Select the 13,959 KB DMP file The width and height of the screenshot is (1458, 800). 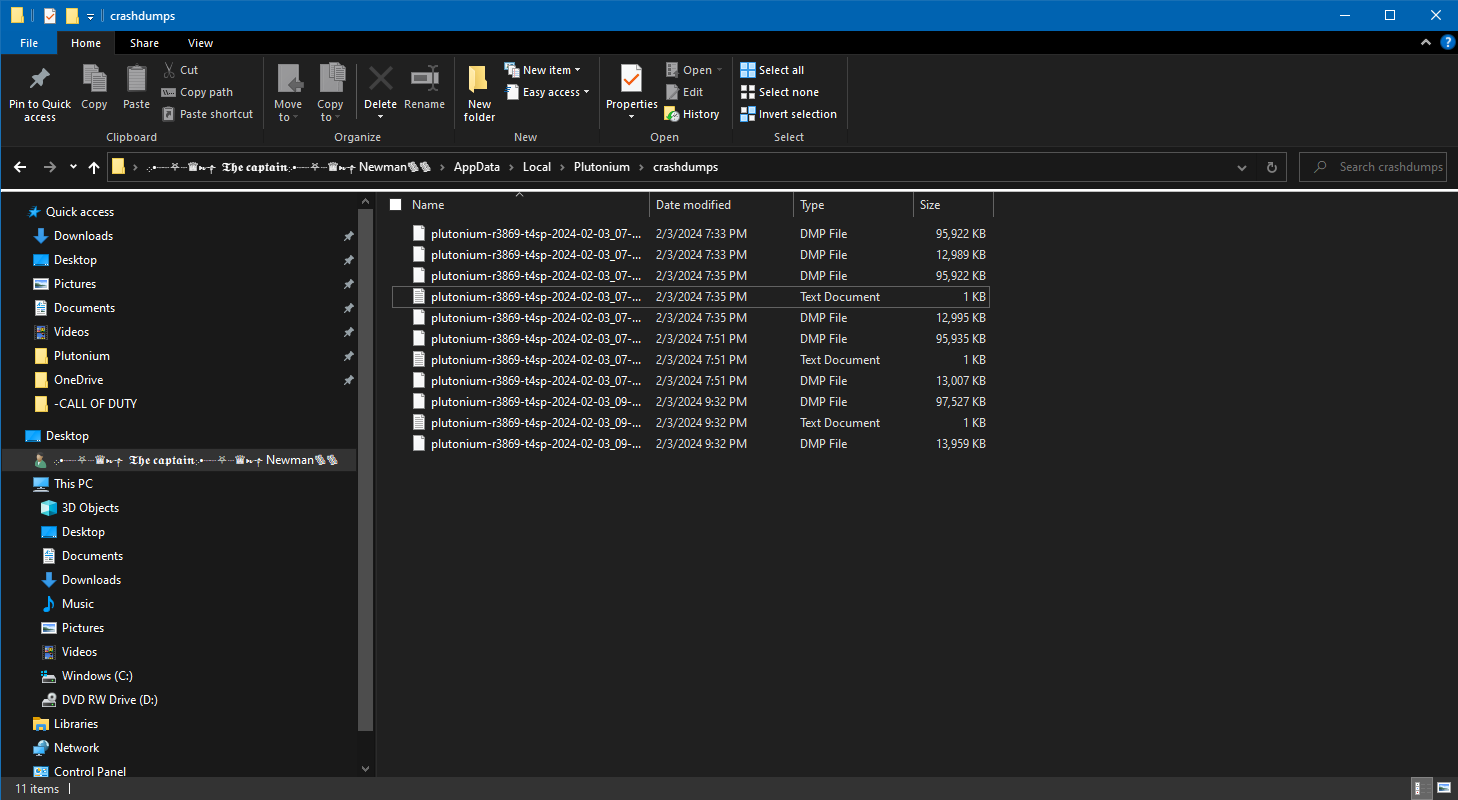691,444
